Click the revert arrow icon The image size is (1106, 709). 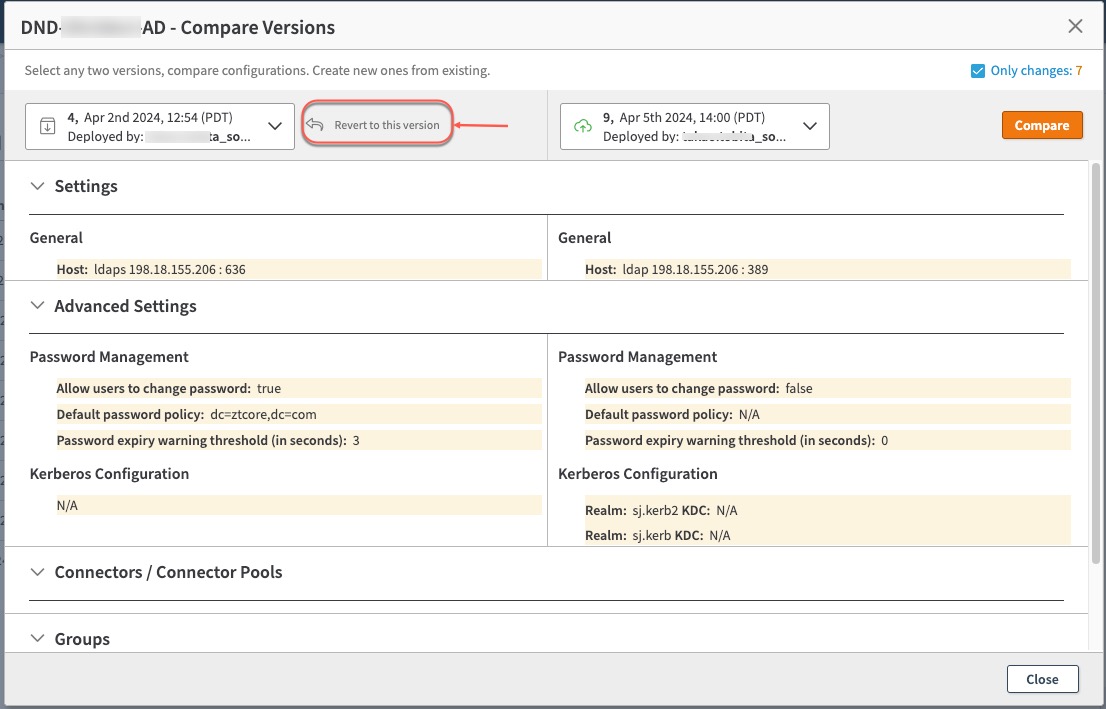(x=316, y=125)
